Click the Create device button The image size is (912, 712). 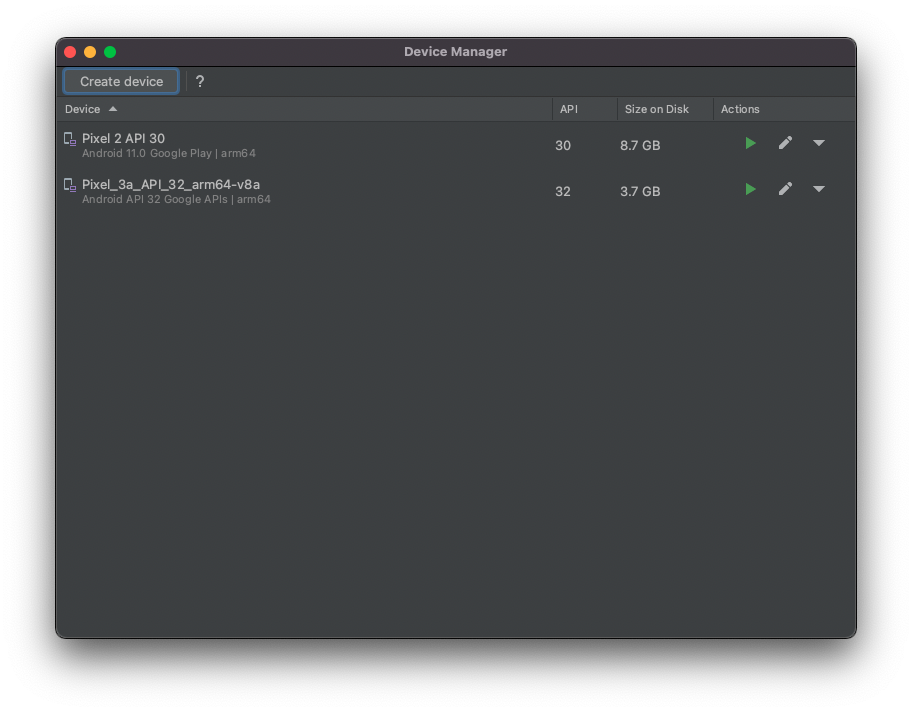click(120, 81)
